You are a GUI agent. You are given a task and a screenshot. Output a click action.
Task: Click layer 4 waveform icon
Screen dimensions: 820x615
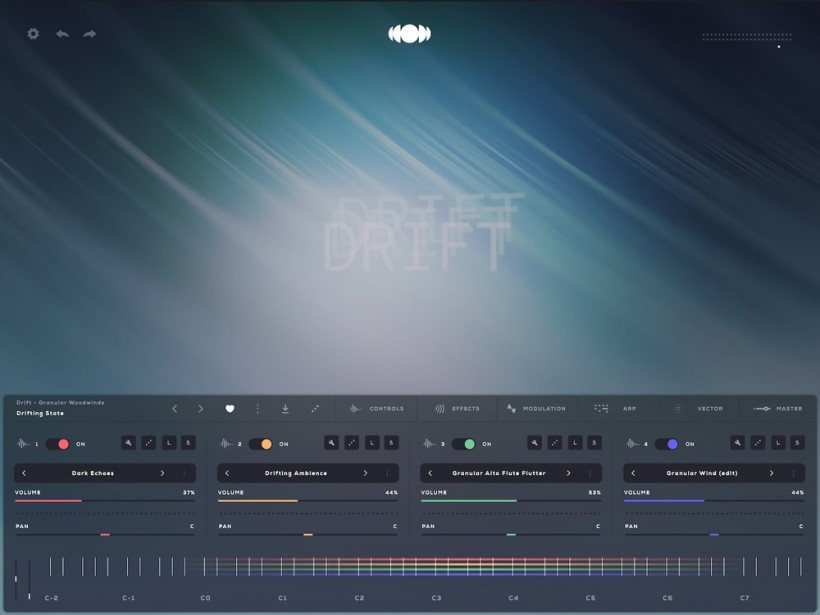(x=632, y=443)
